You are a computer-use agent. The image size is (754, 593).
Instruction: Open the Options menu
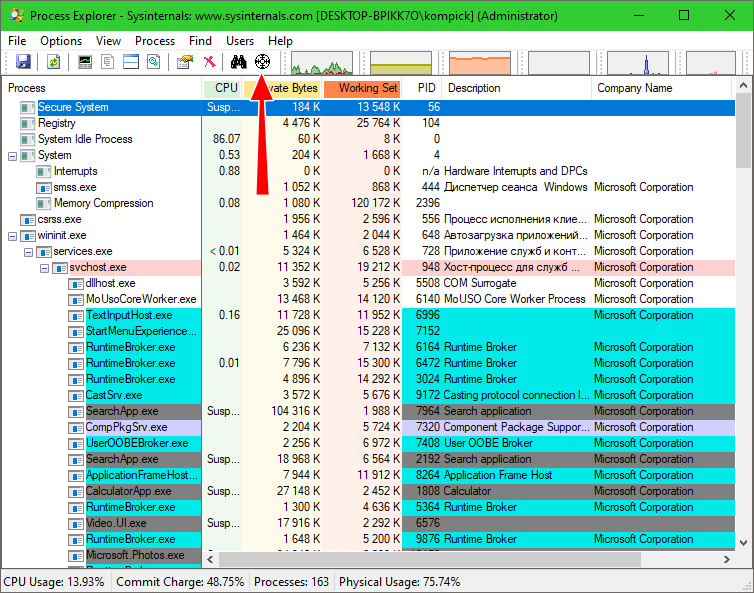click(x=61, y=41)
